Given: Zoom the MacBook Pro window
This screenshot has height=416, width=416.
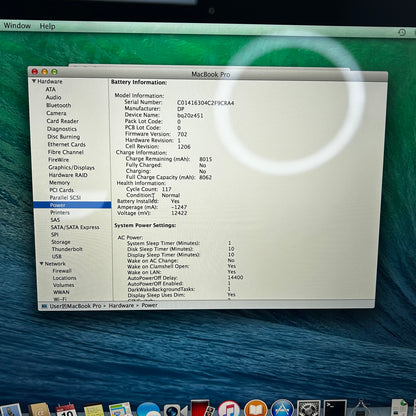Looking at the screenshot, I should [54, 72].
